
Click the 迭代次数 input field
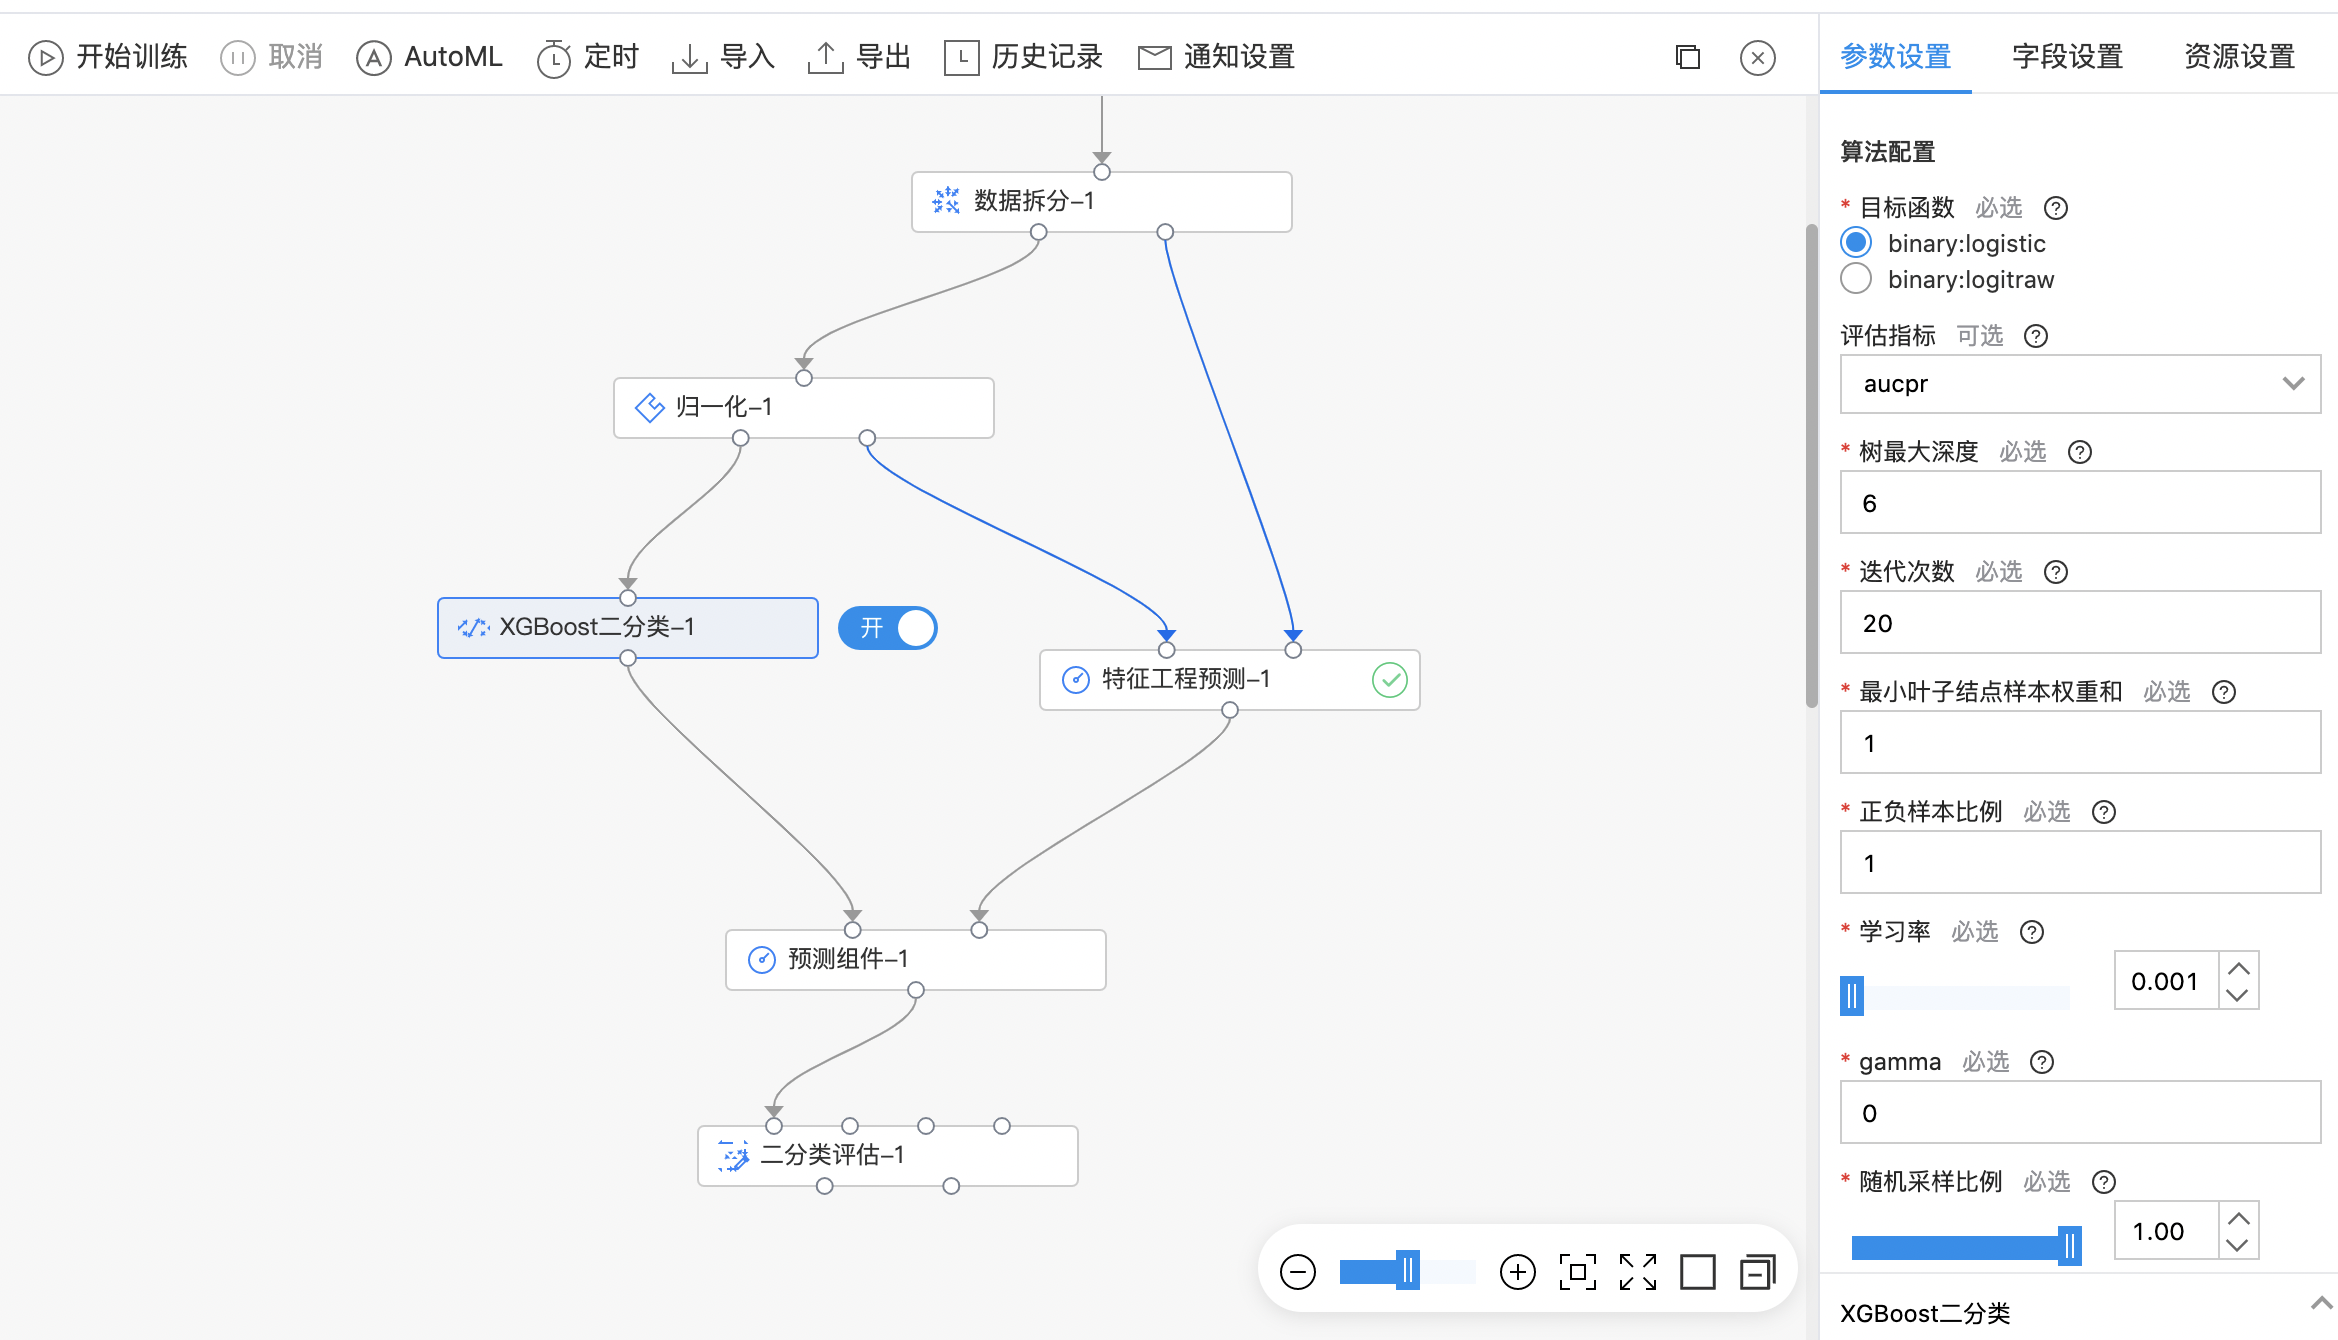click(2080, 623)
